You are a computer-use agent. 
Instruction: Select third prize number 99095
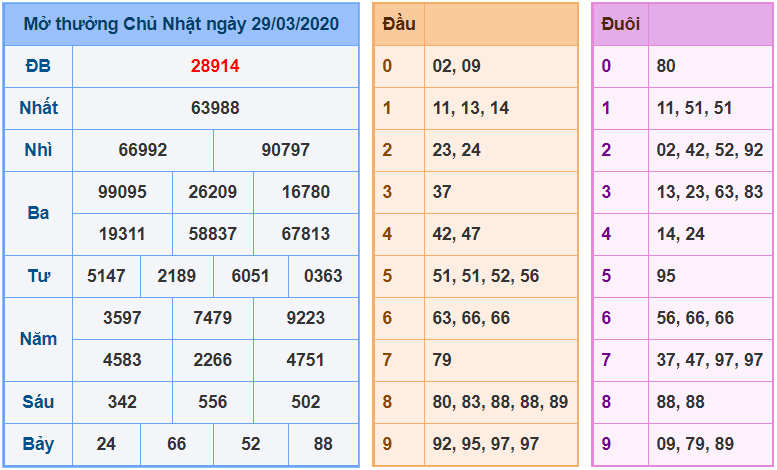pyautogui.click(x=122, y=191)
